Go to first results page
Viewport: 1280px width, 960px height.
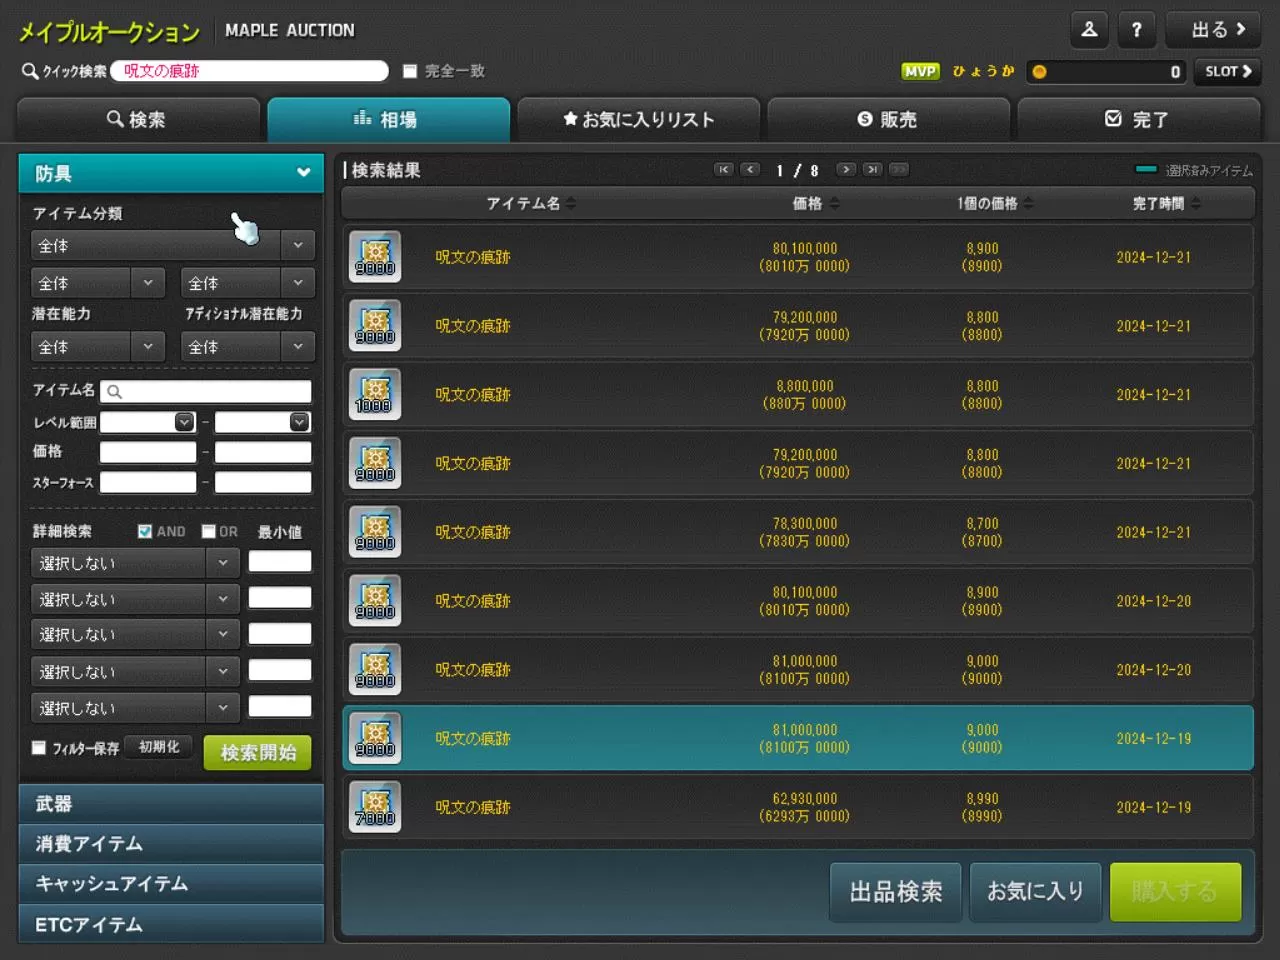(723, 170)
